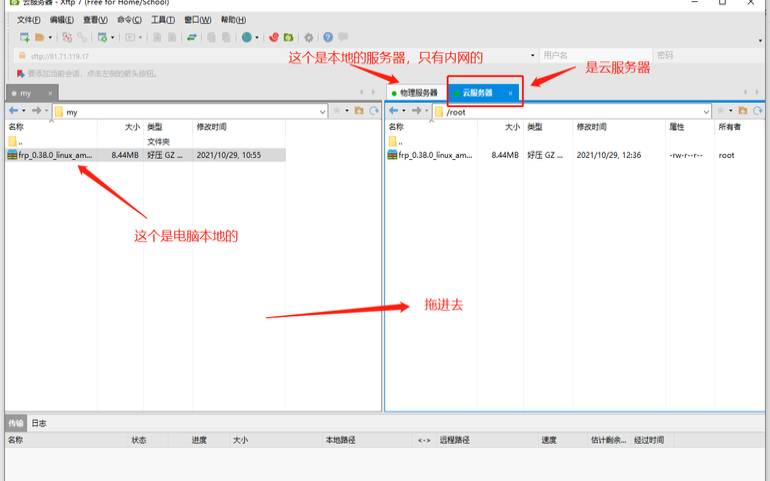The image size is (770, 481).
Task: Click local pane bookmark star icon
Action: (x=337, y=111)
